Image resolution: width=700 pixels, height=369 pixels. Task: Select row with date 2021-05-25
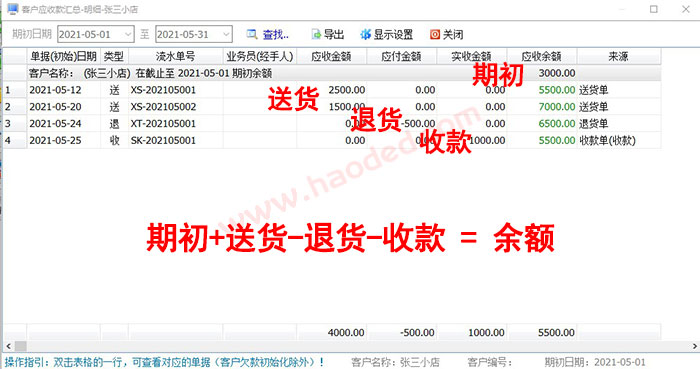[332, 141]
